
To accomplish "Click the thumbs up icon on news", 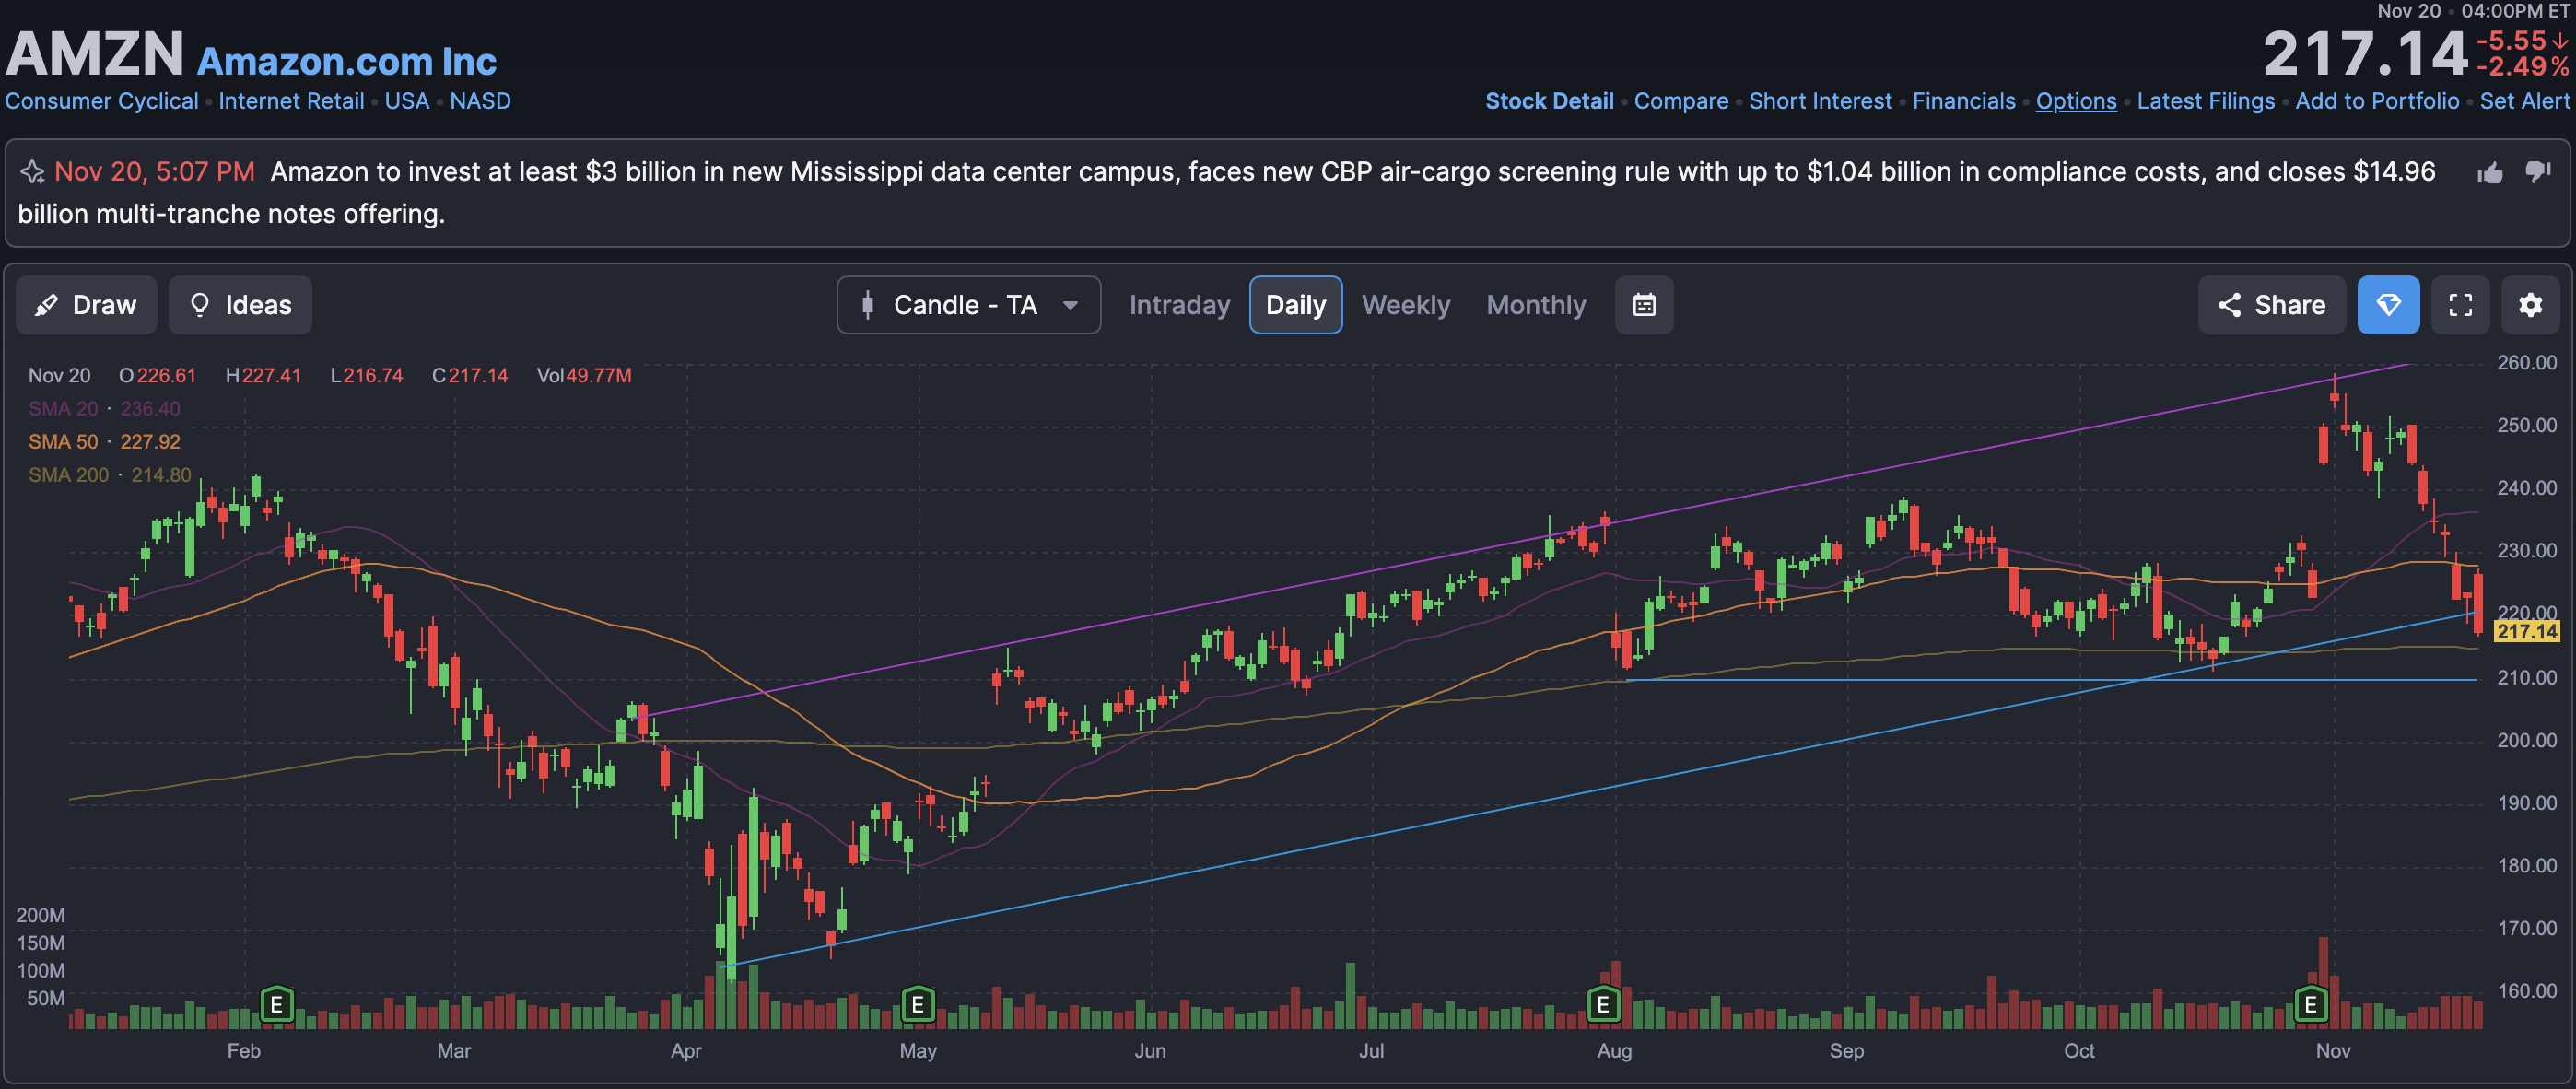I will pyautogui.click(x=2490, y=173).
